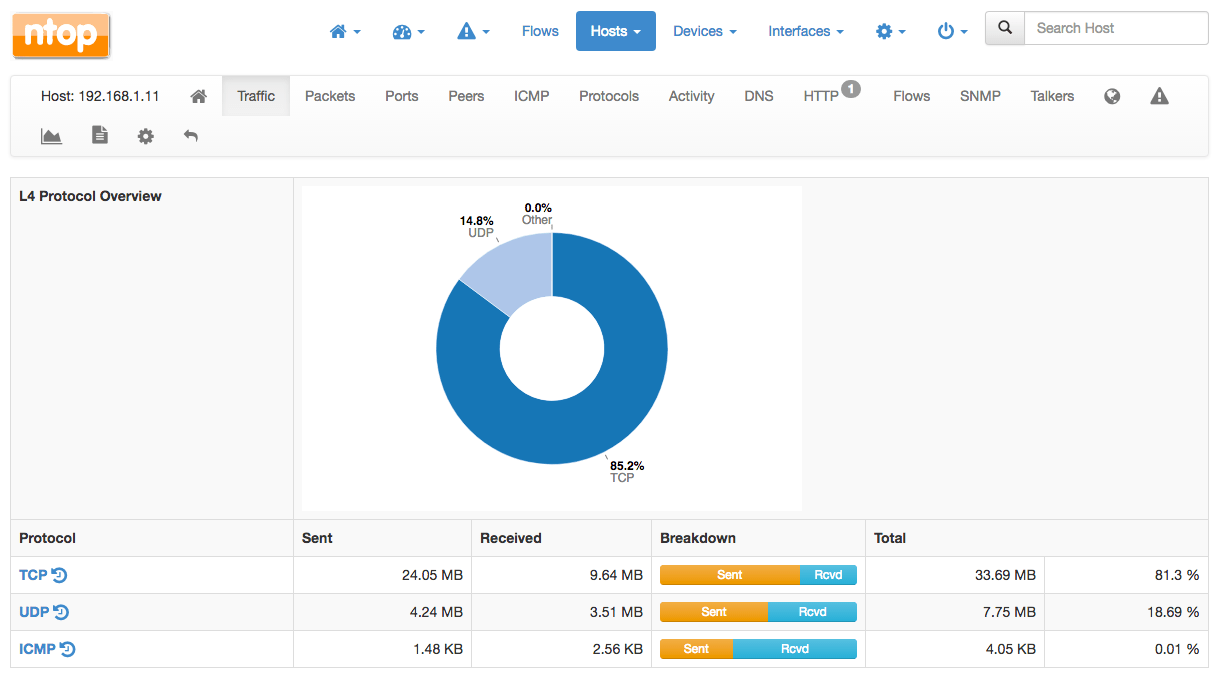The height and width of the screenshot is (674, 1215).
Task: Open the UDP protocol link
Action: [x=34, y=612]
